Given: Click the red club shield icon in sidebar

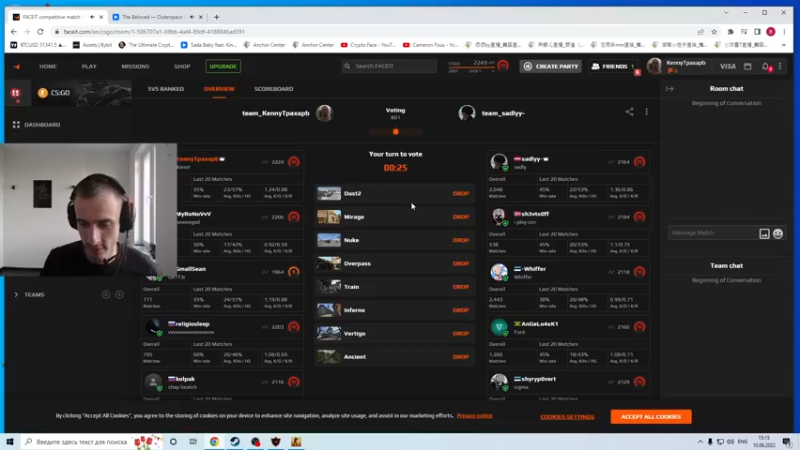Looking at the screenshot, I should click(x=16, y=93).
